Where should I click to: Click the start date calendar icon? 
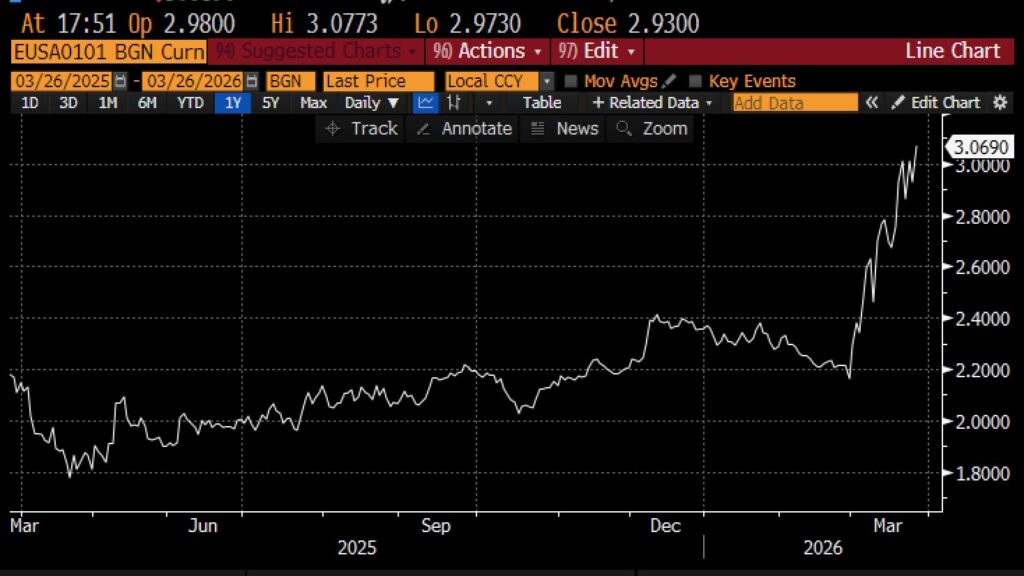122,82
